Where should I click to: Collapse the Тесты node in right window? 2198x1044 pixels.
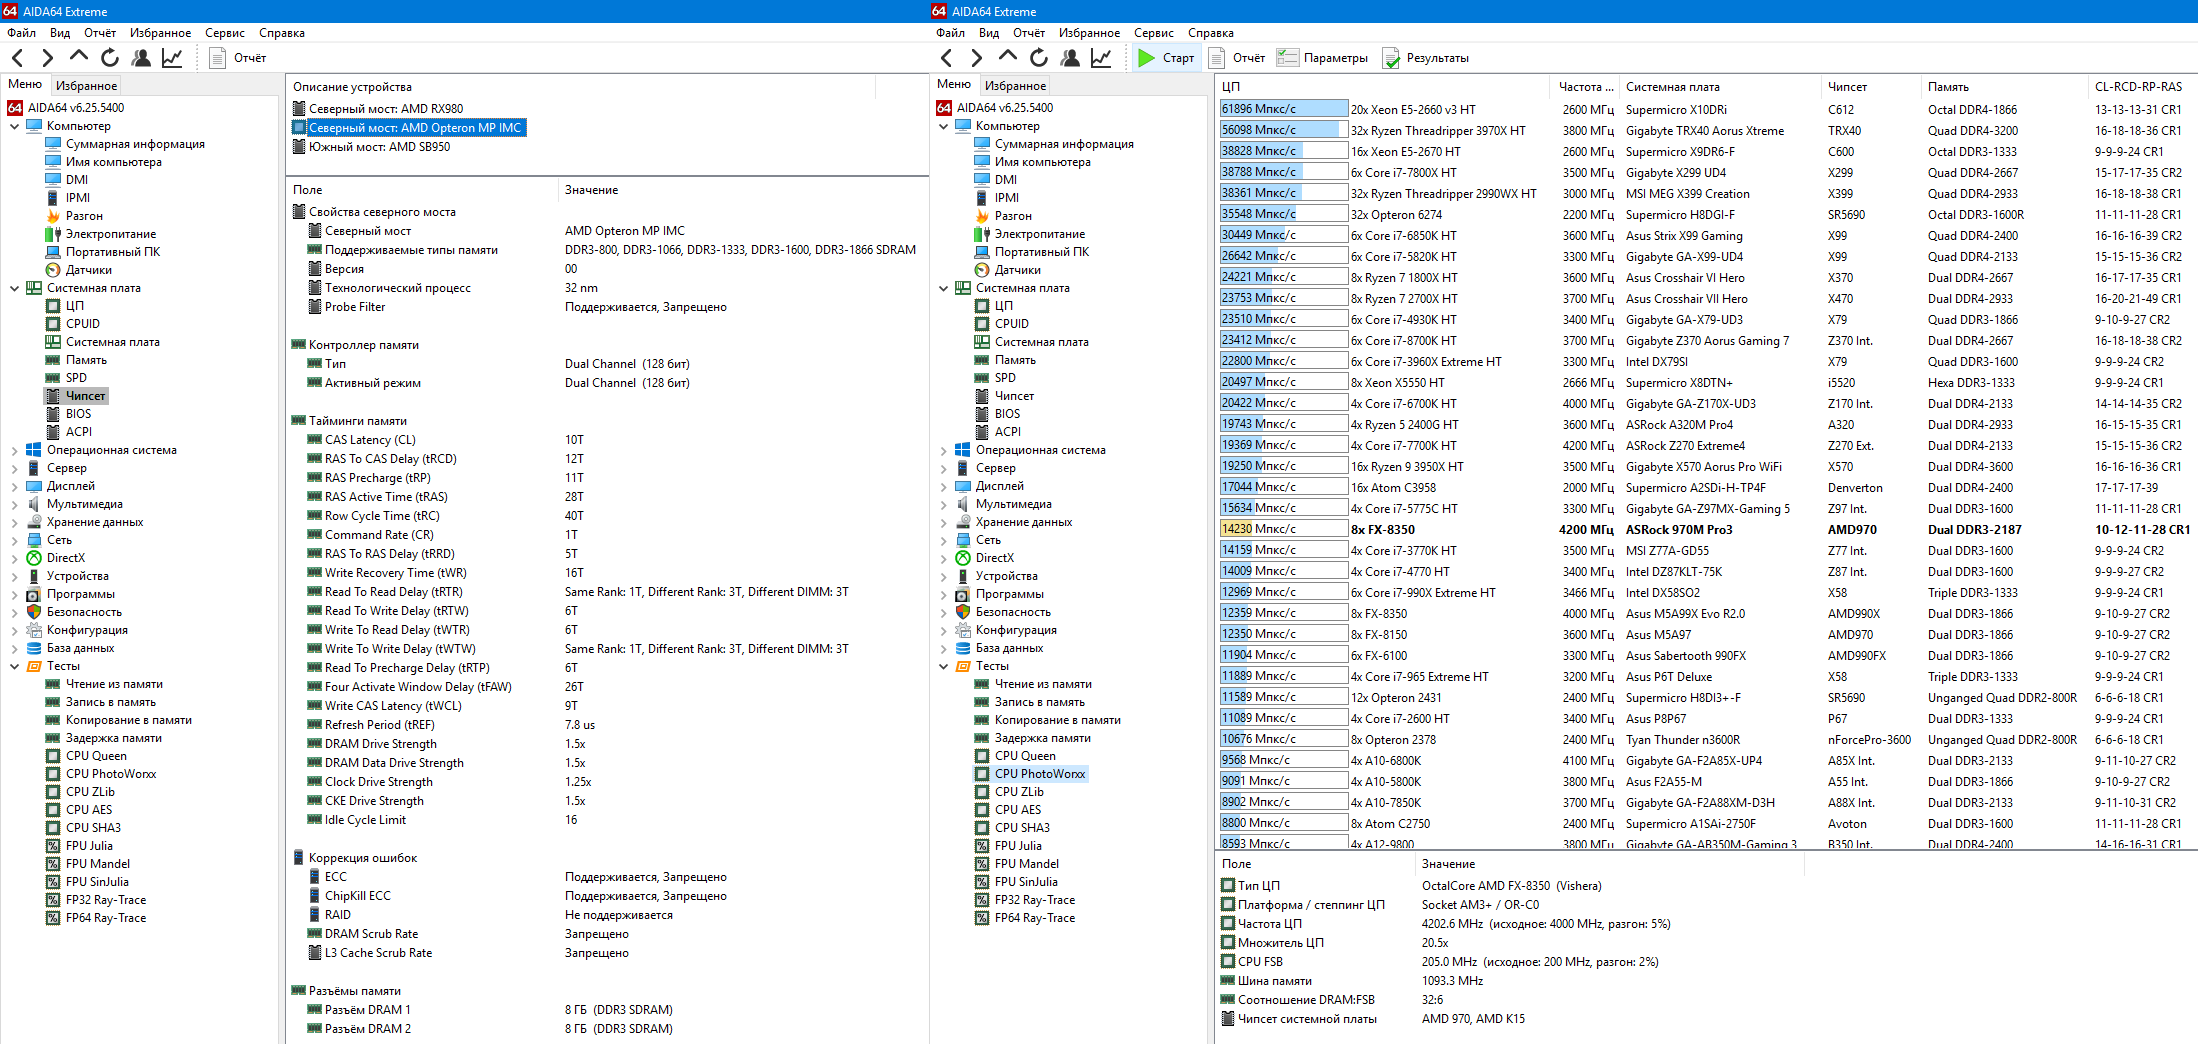point(943,666)
